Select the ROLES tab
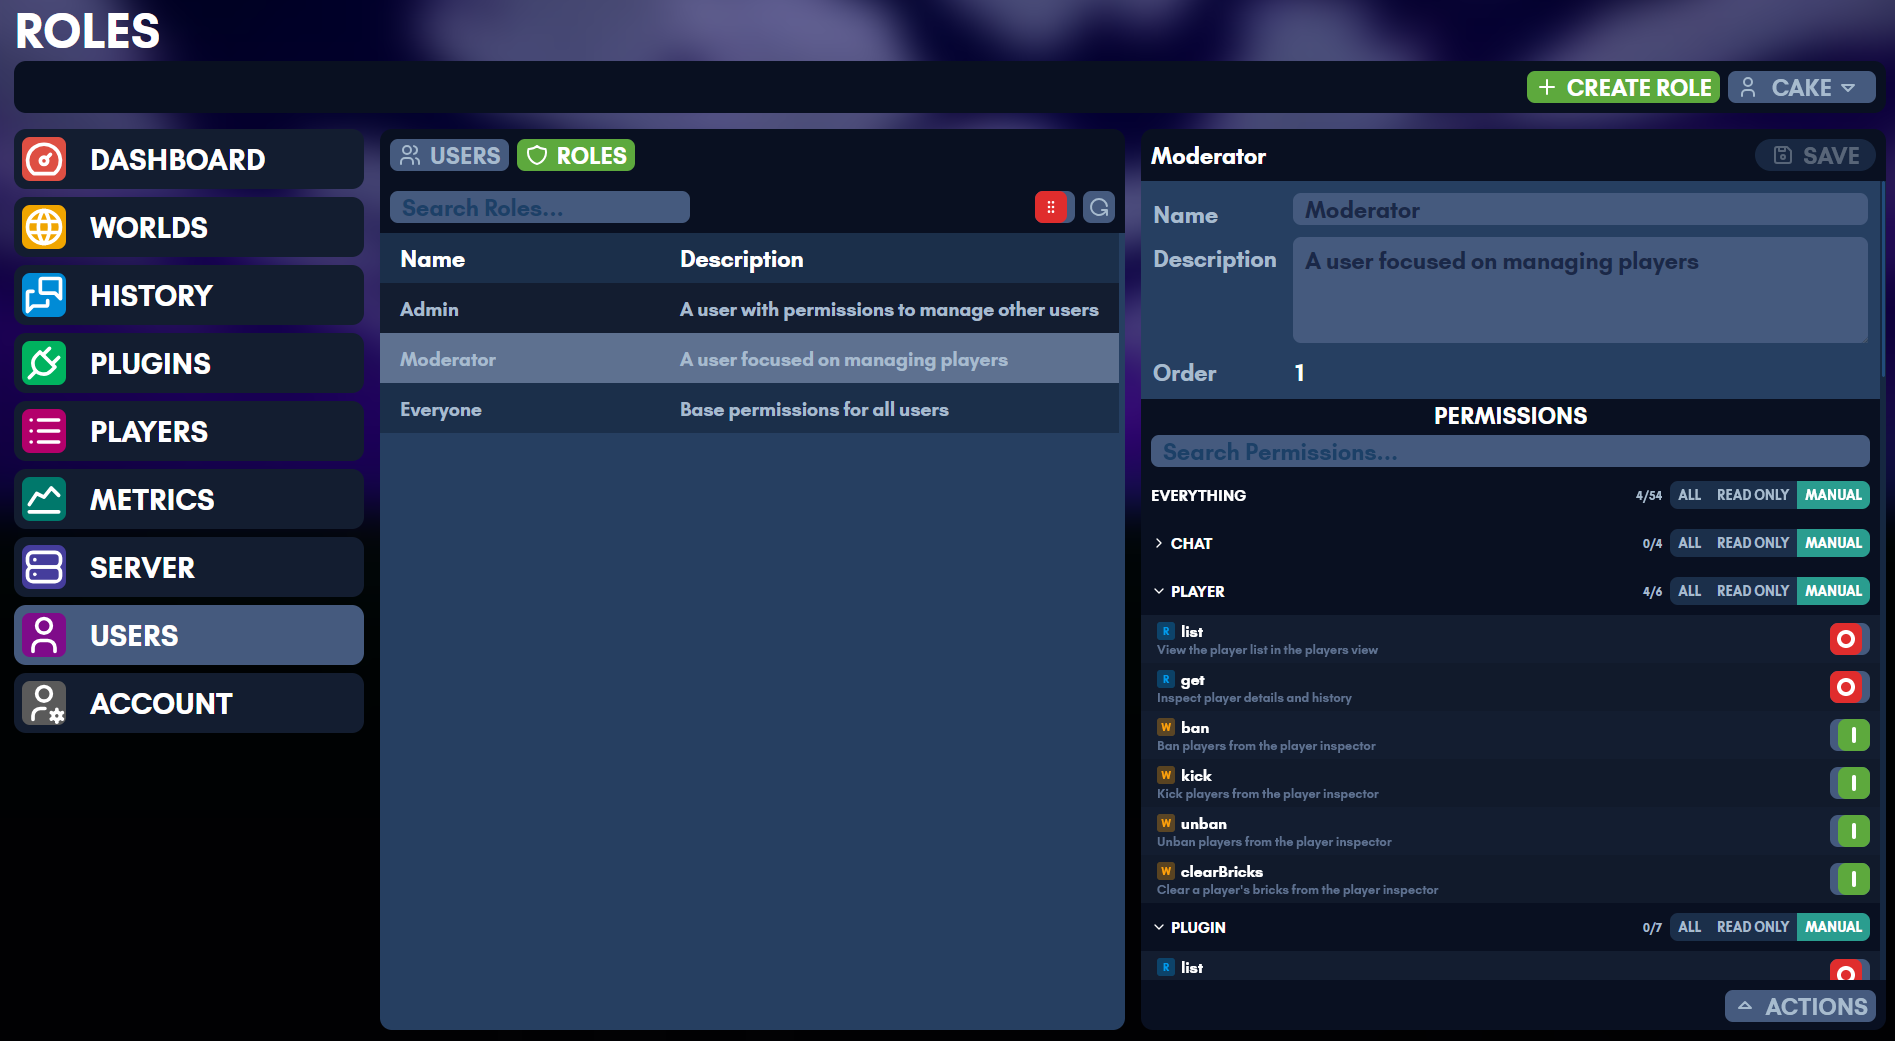This screenshot has height=1041, width=1895. [x=576, y=155]
